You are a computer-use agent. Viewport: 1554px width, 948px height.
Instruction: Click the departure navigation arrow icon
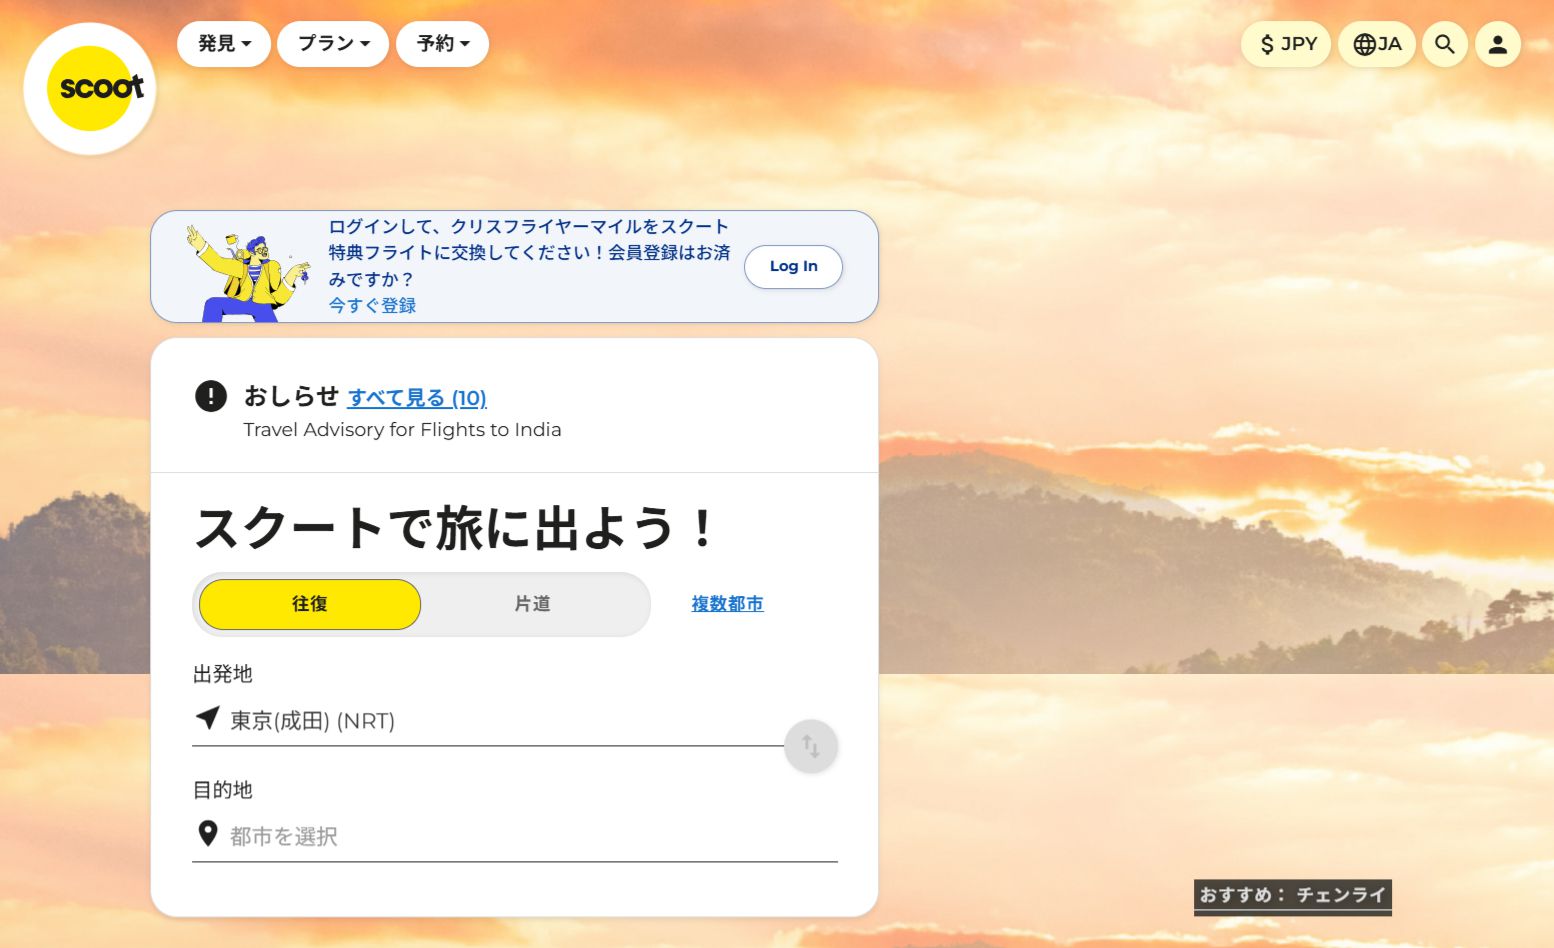(x=208, y=717)
